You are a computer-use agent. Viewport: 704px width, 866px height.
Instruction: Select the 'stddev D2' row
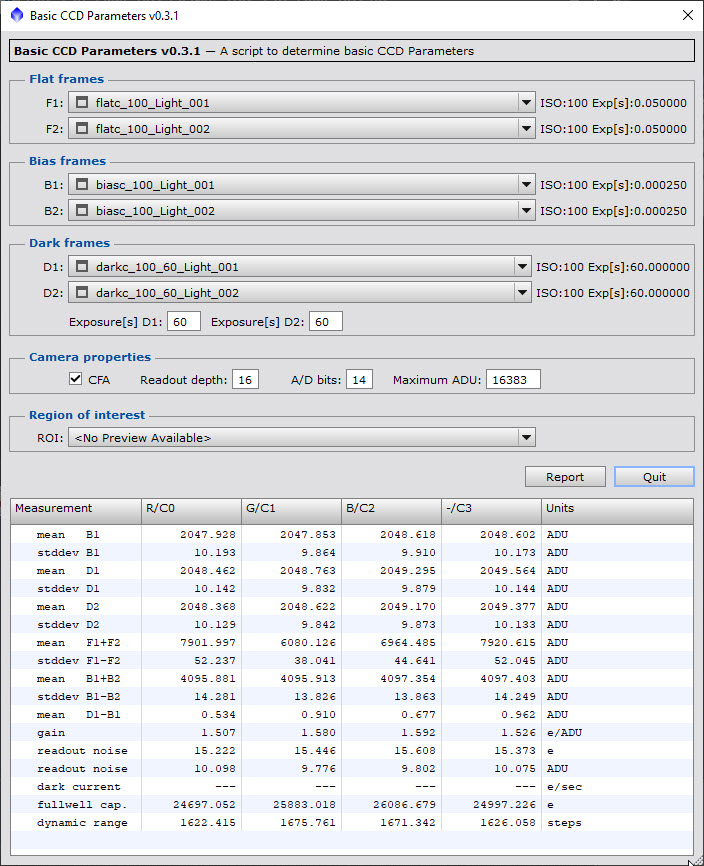coord(352,624)
